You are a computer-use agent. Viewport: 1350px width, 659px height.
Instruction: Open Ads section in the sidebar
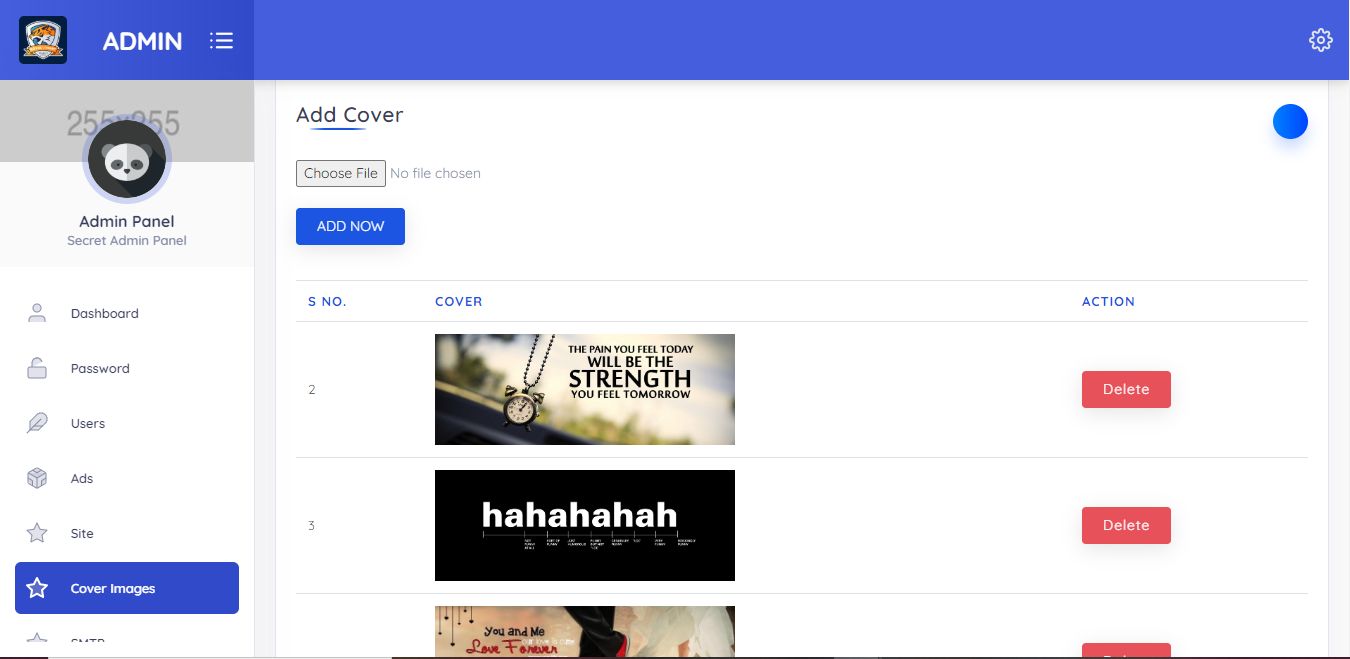(x=127, y=478)
